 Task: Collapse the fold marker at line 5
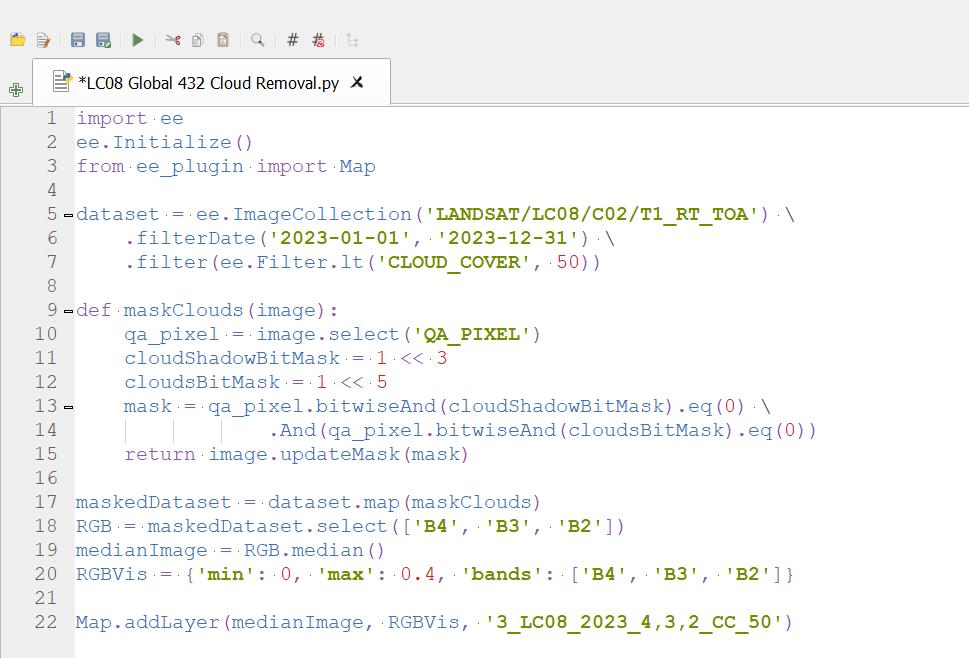(69, 215)
